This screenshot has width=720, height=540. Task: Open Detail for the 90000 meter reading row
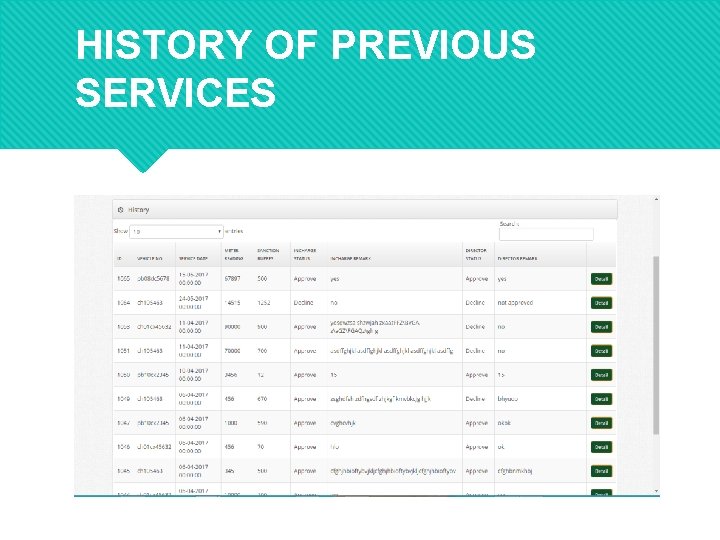pyautogui.click(x=601, y=327)
